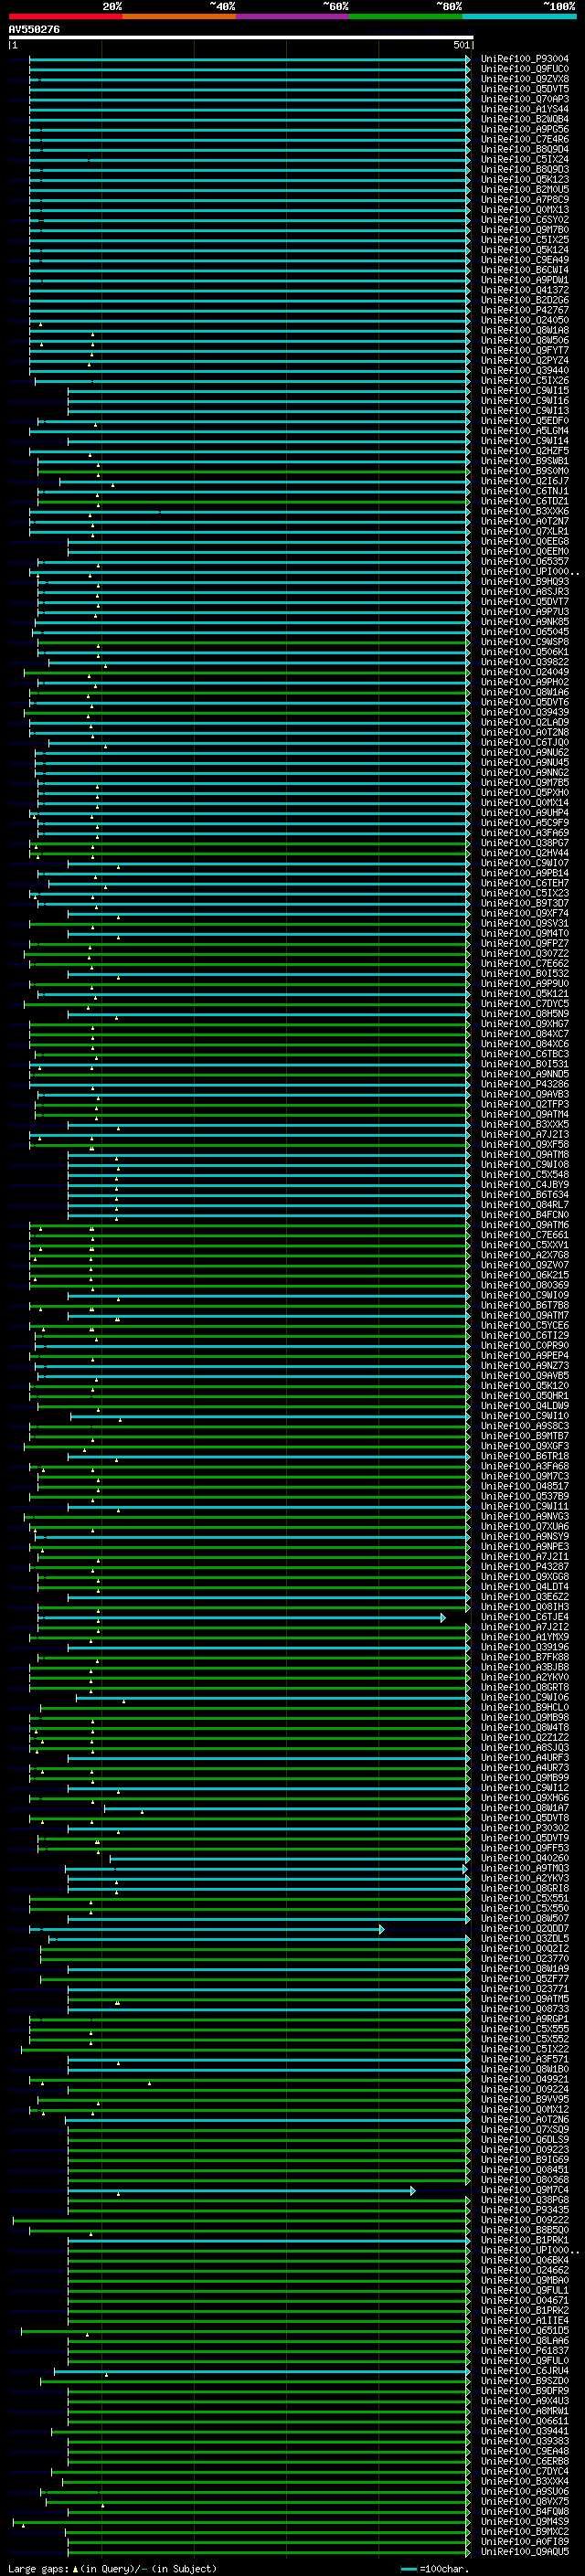Select subject label UniRef100_A5C9F9

tap(525, 823)
